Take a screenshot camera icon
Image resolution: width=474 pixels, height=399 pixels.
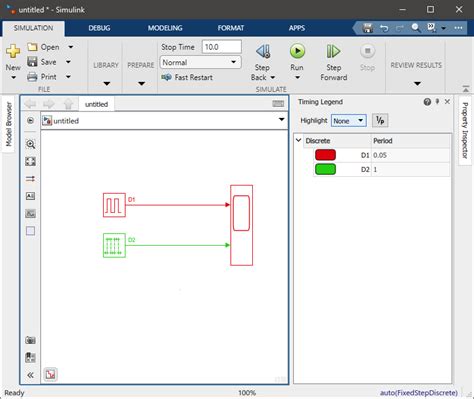(30, 340)
